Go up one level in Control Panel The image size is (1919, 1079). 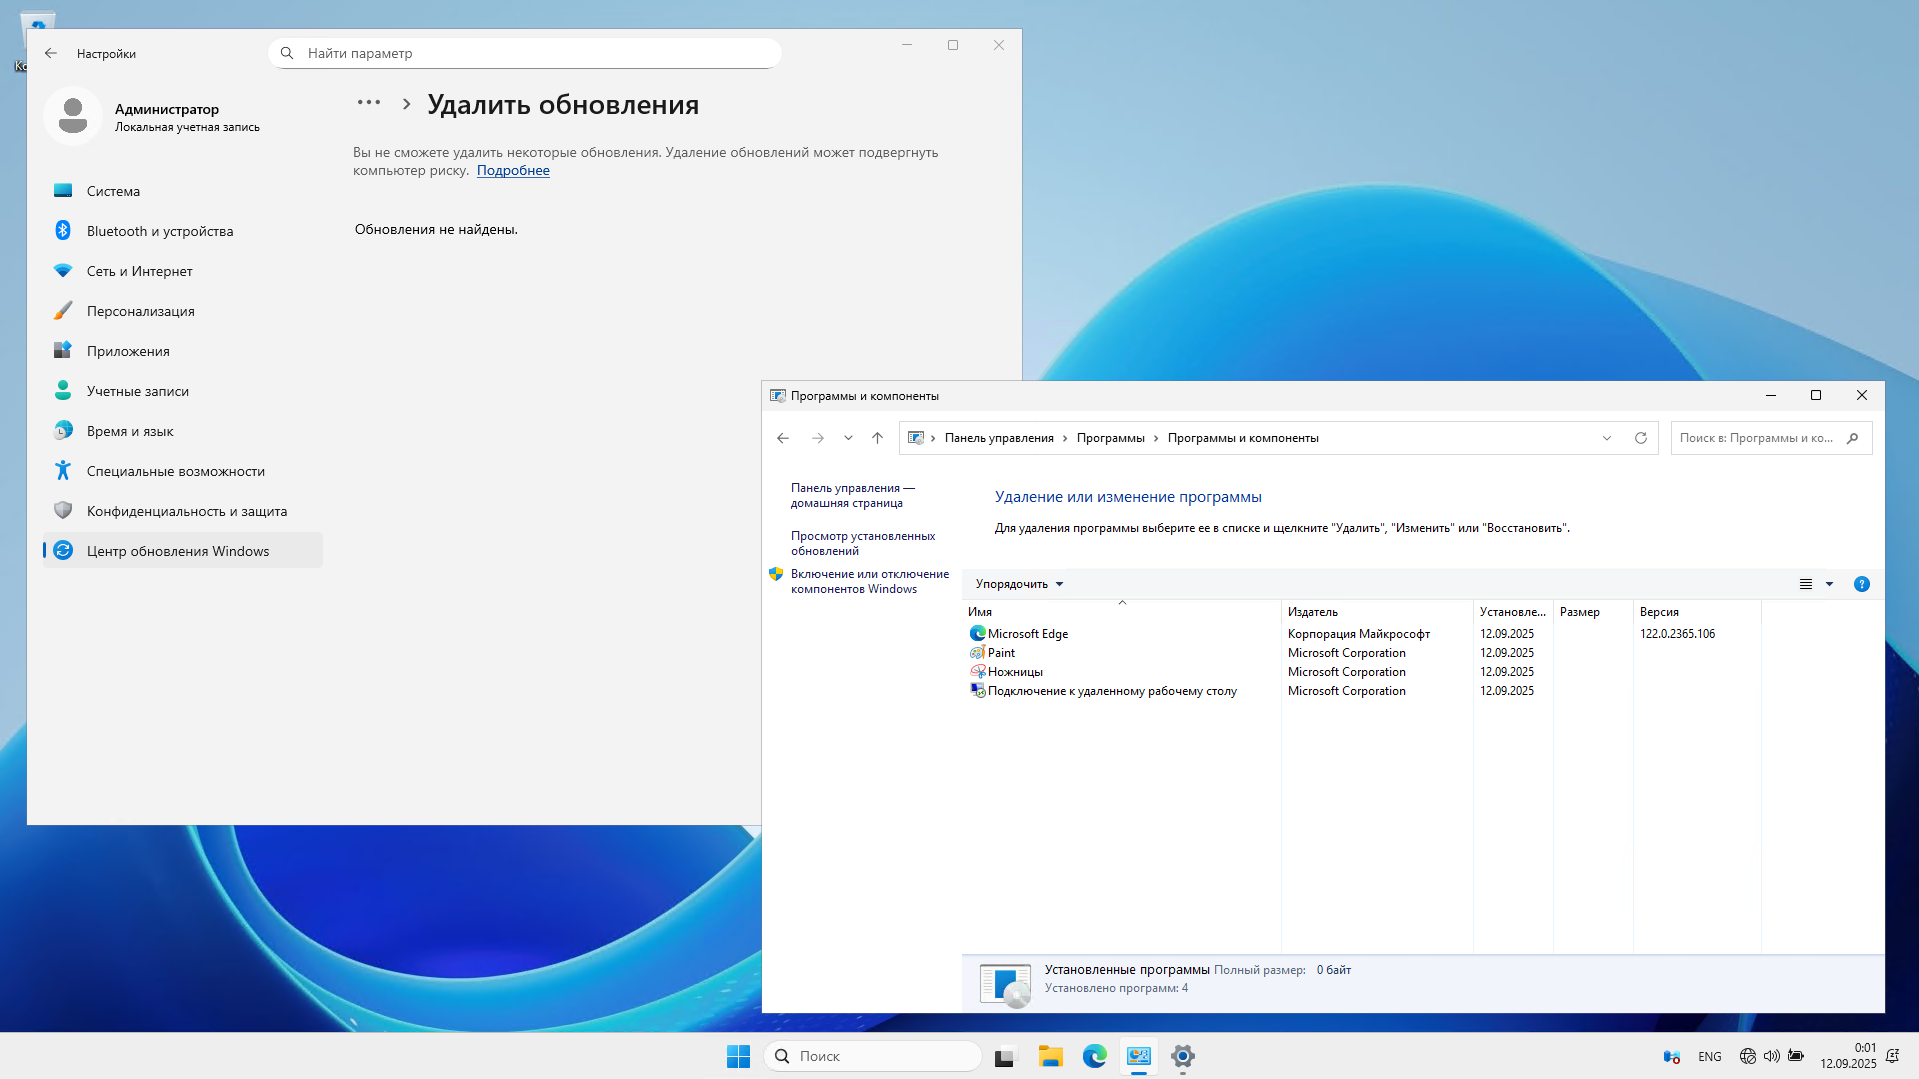click(877, 438)
